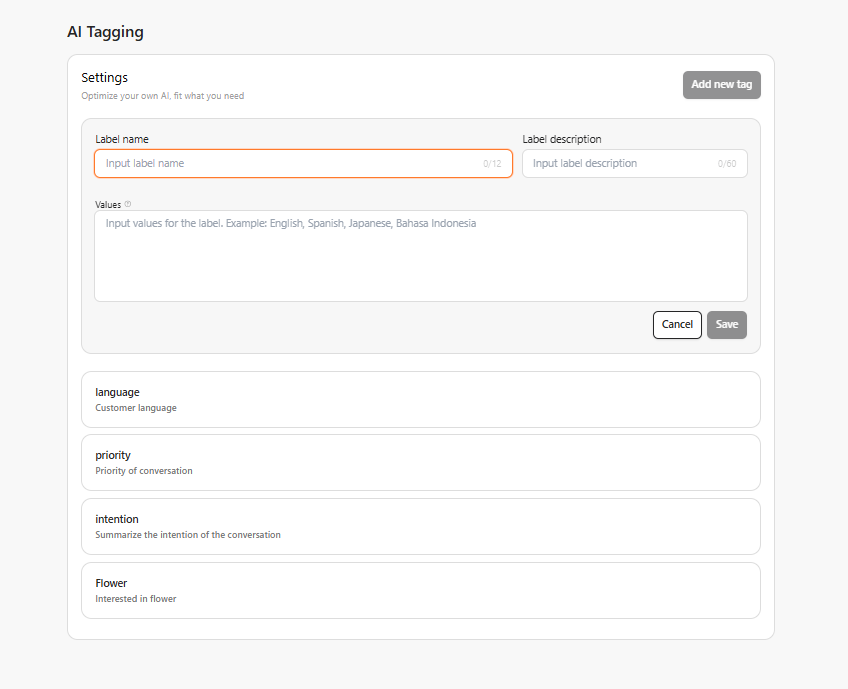Click the "Values" field caption
The width and height of the screenshot is (848, 689).
tap(108, 204)
